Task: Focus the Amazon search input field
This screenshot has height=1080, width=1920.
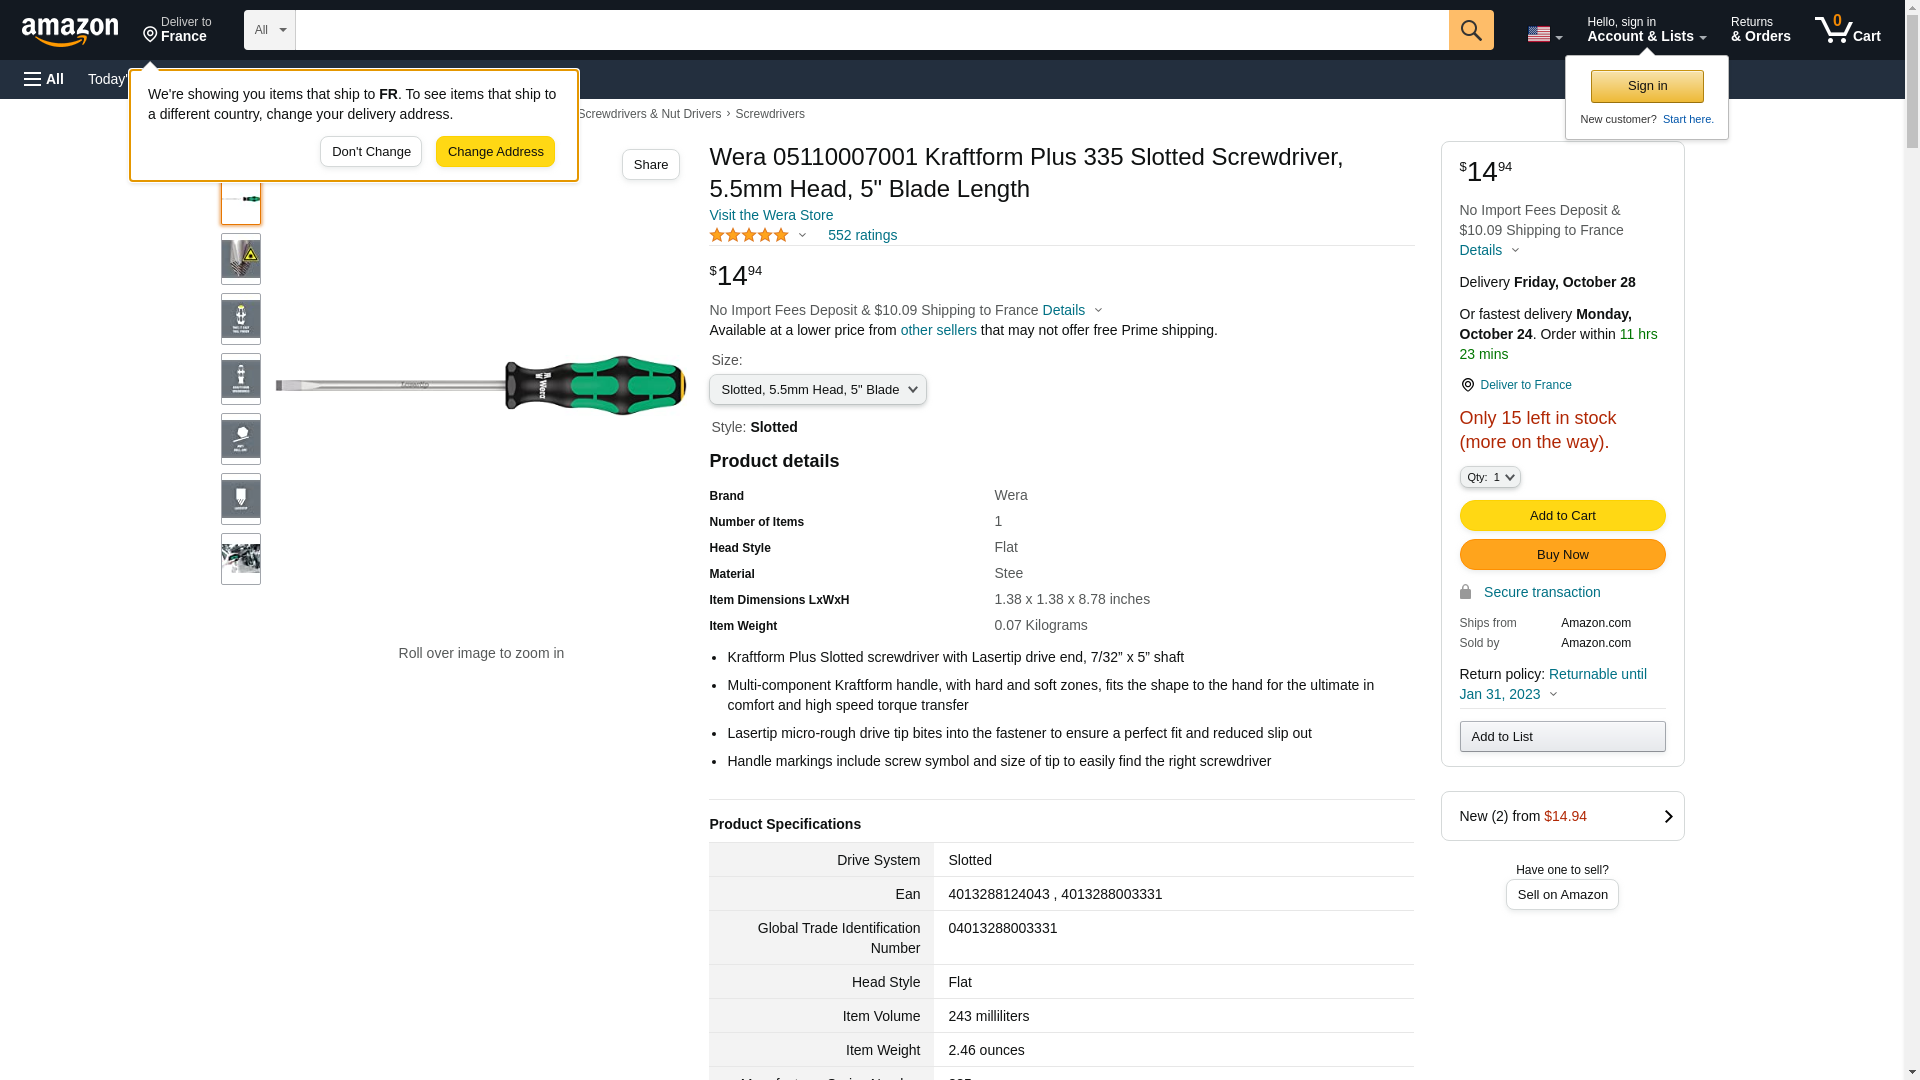Action: click(x=871, y=30)
